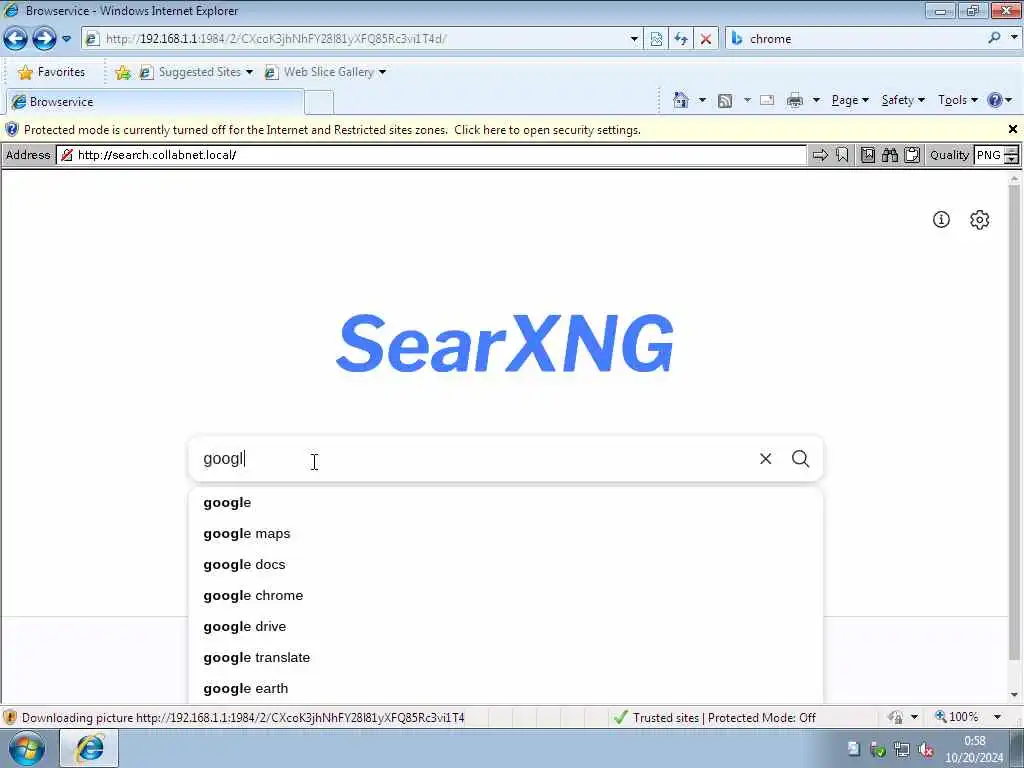Toggle the Compatibility View icon

(x=656, y=39)
